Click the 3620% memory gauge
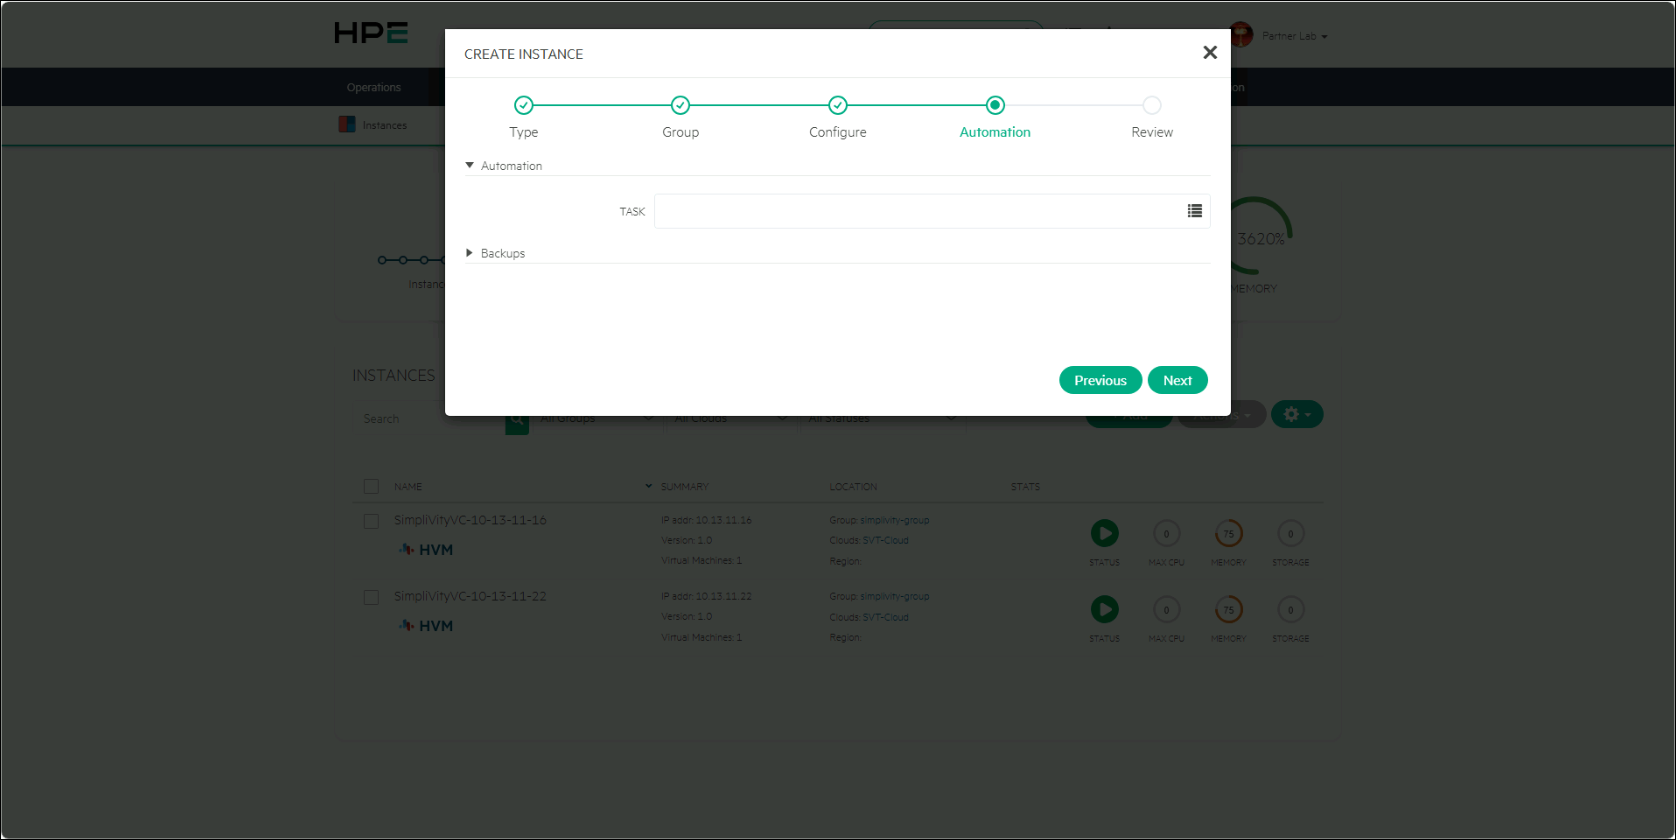 coord(1261,237)
